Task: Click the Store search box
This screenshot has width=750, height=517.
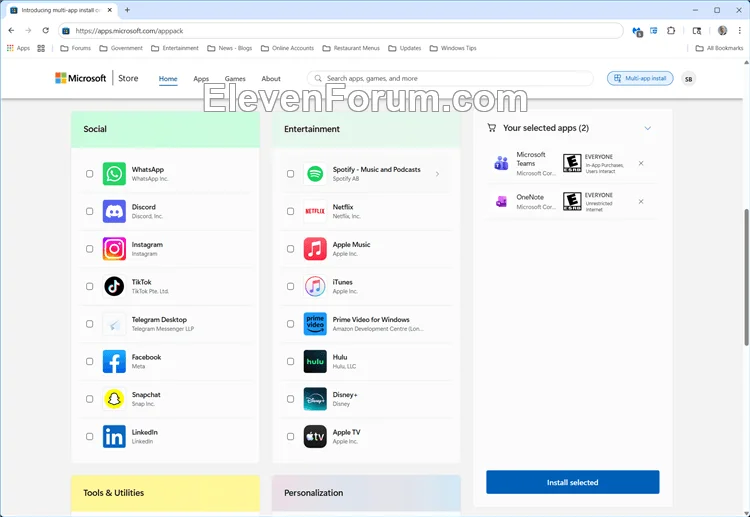Action: click(450, 78)
